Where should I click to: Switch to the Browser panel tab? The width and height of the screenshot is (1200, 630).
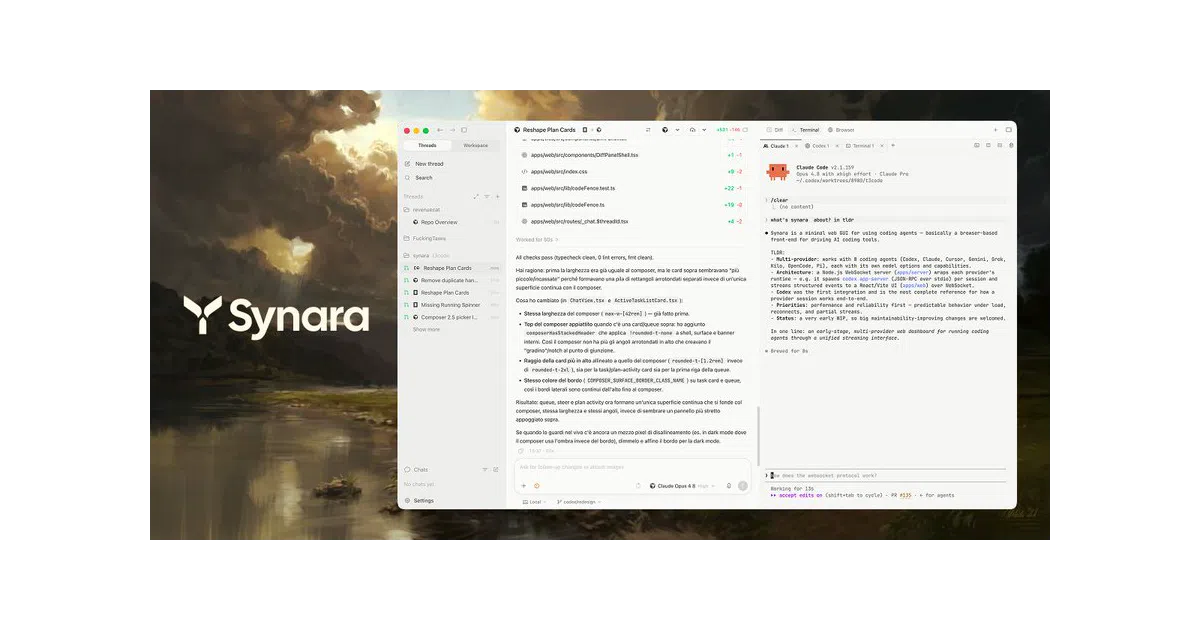(841, 130)
